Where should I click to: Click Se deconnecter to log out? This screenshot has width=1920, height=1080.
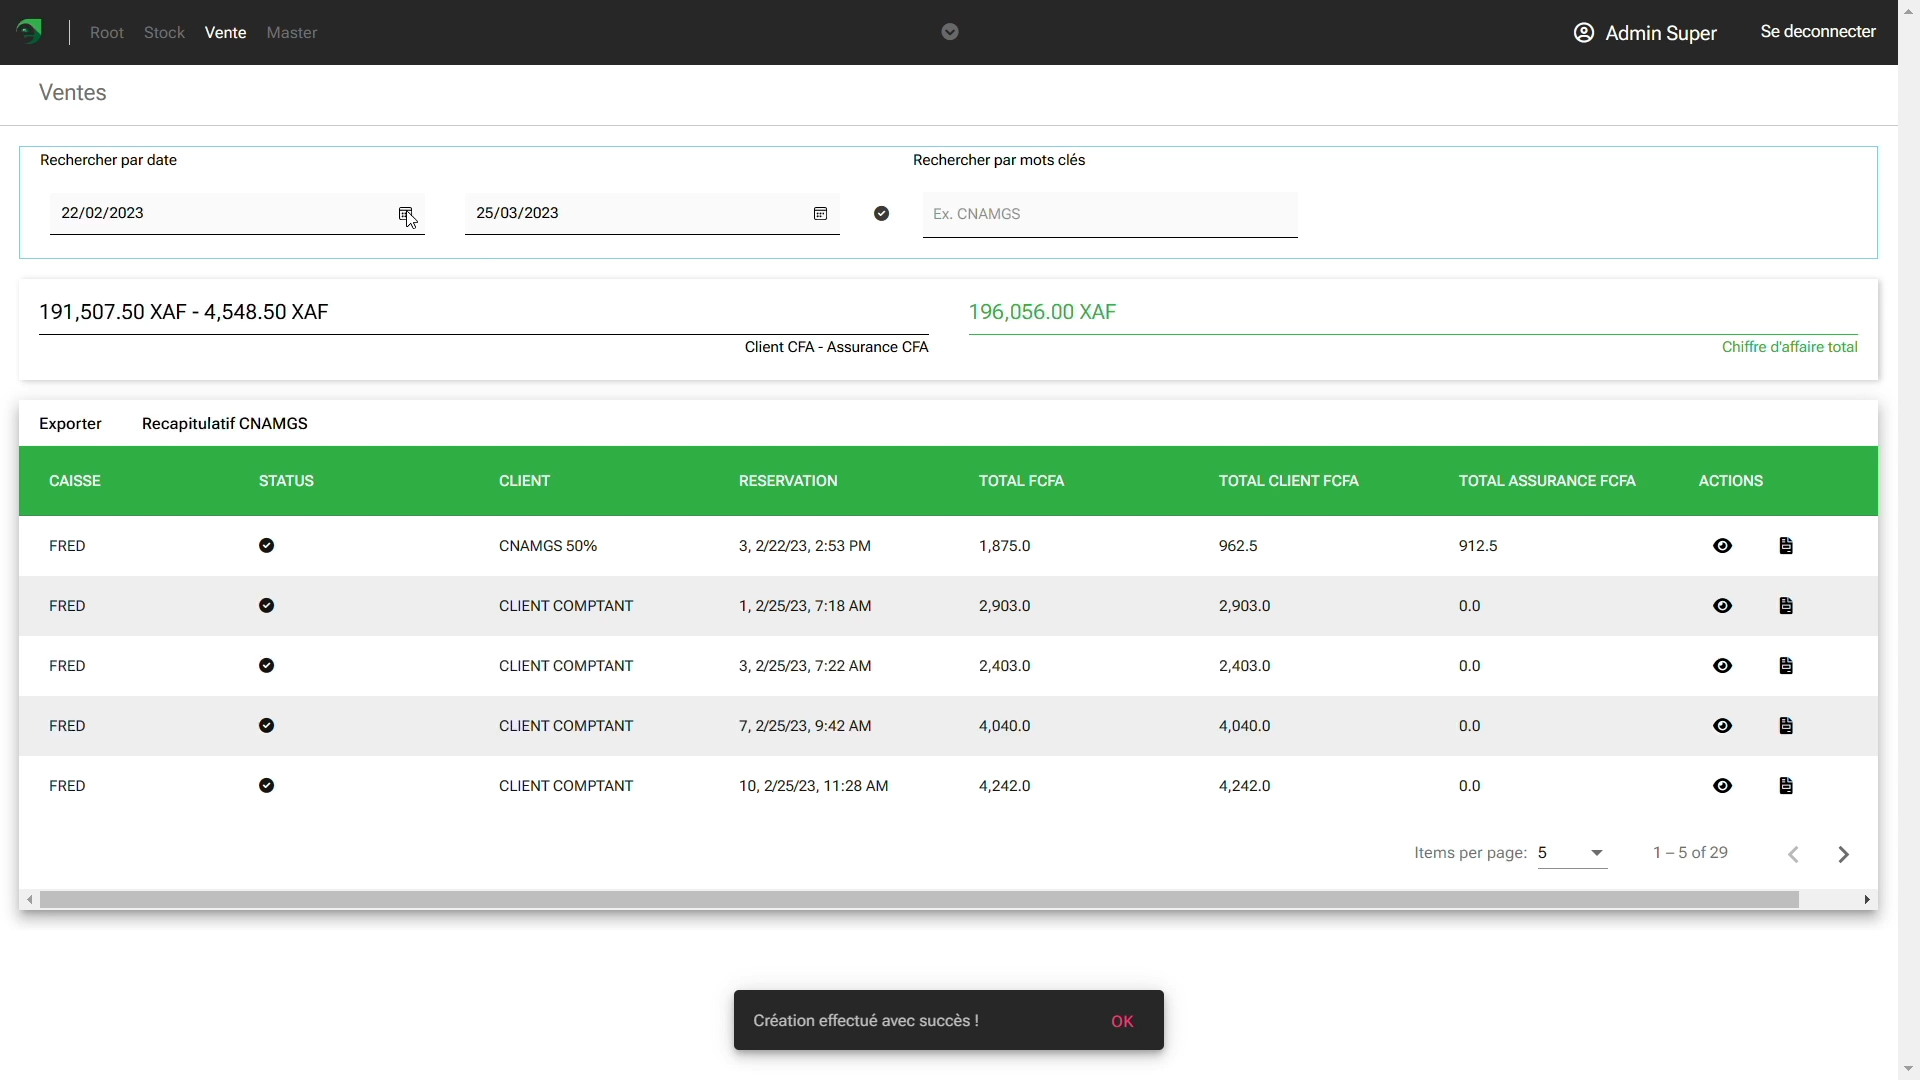coord(1818,32)
